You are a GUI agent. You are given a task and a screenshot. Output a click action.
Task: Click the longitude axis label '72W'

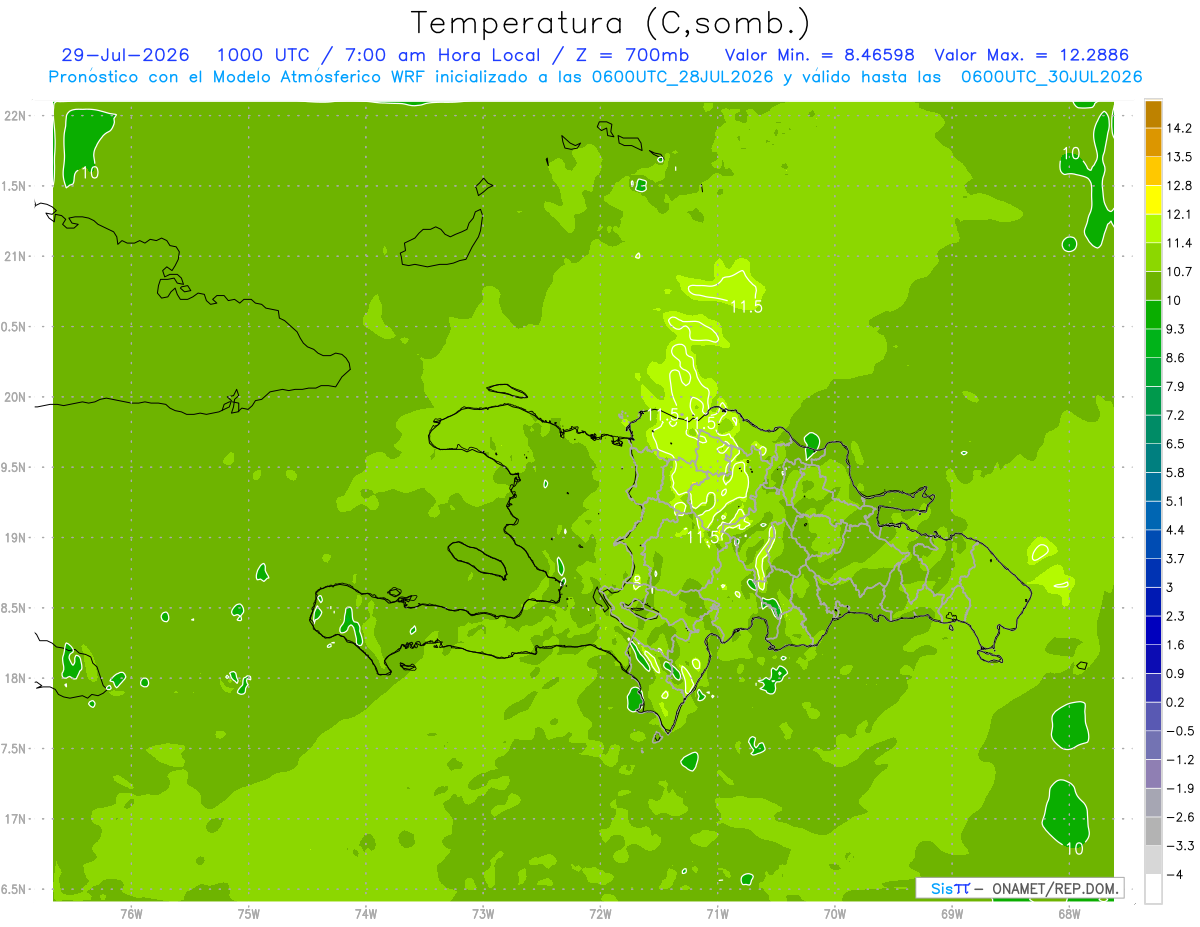tap(600, 914)
